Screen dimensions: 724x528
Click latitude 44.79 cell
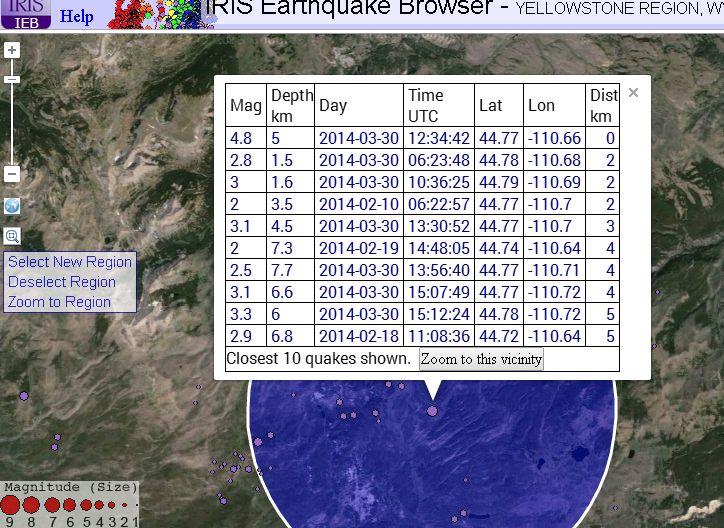[x=499, y=182]
